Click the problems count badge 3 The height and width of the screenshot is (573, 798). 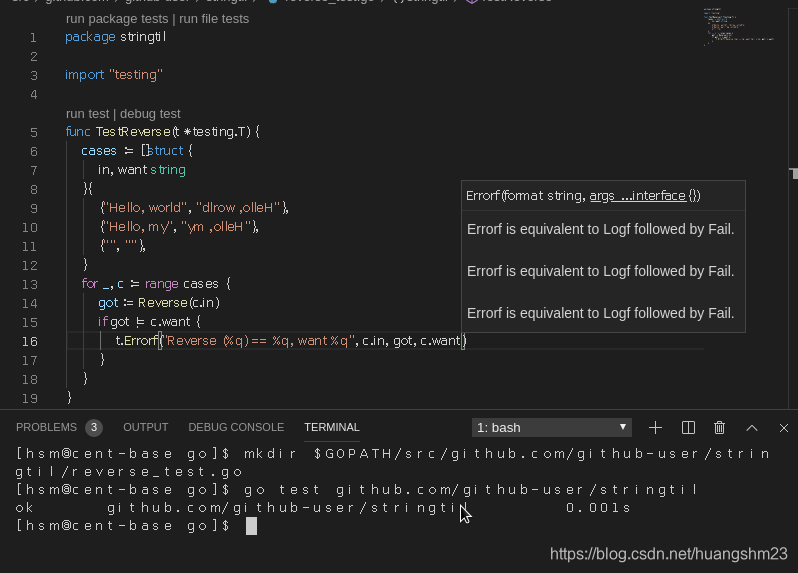click(x=94, y=427)
